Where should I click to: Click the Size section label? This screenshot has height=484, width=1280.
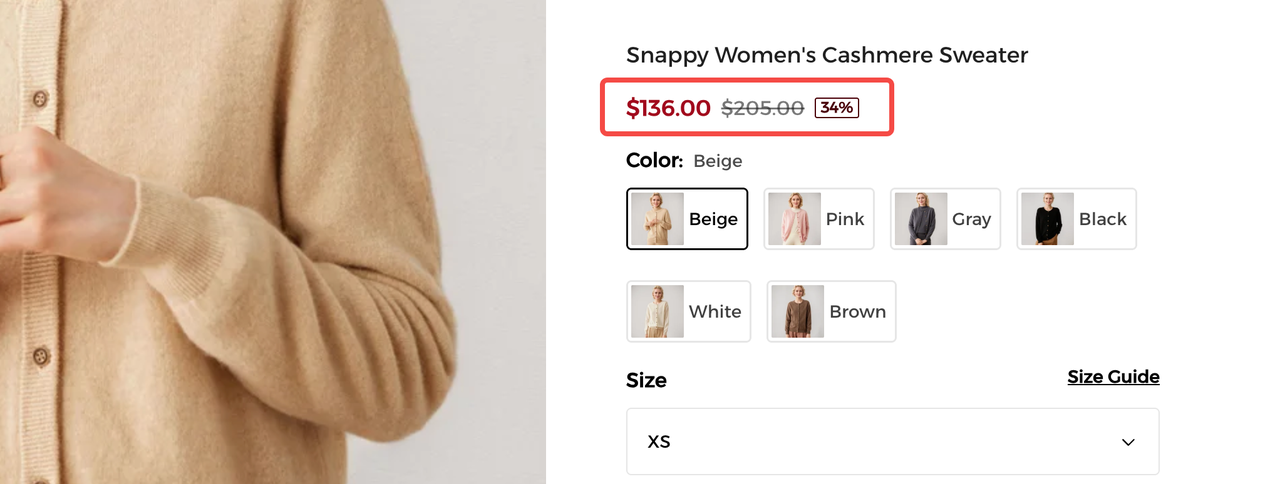646,380
